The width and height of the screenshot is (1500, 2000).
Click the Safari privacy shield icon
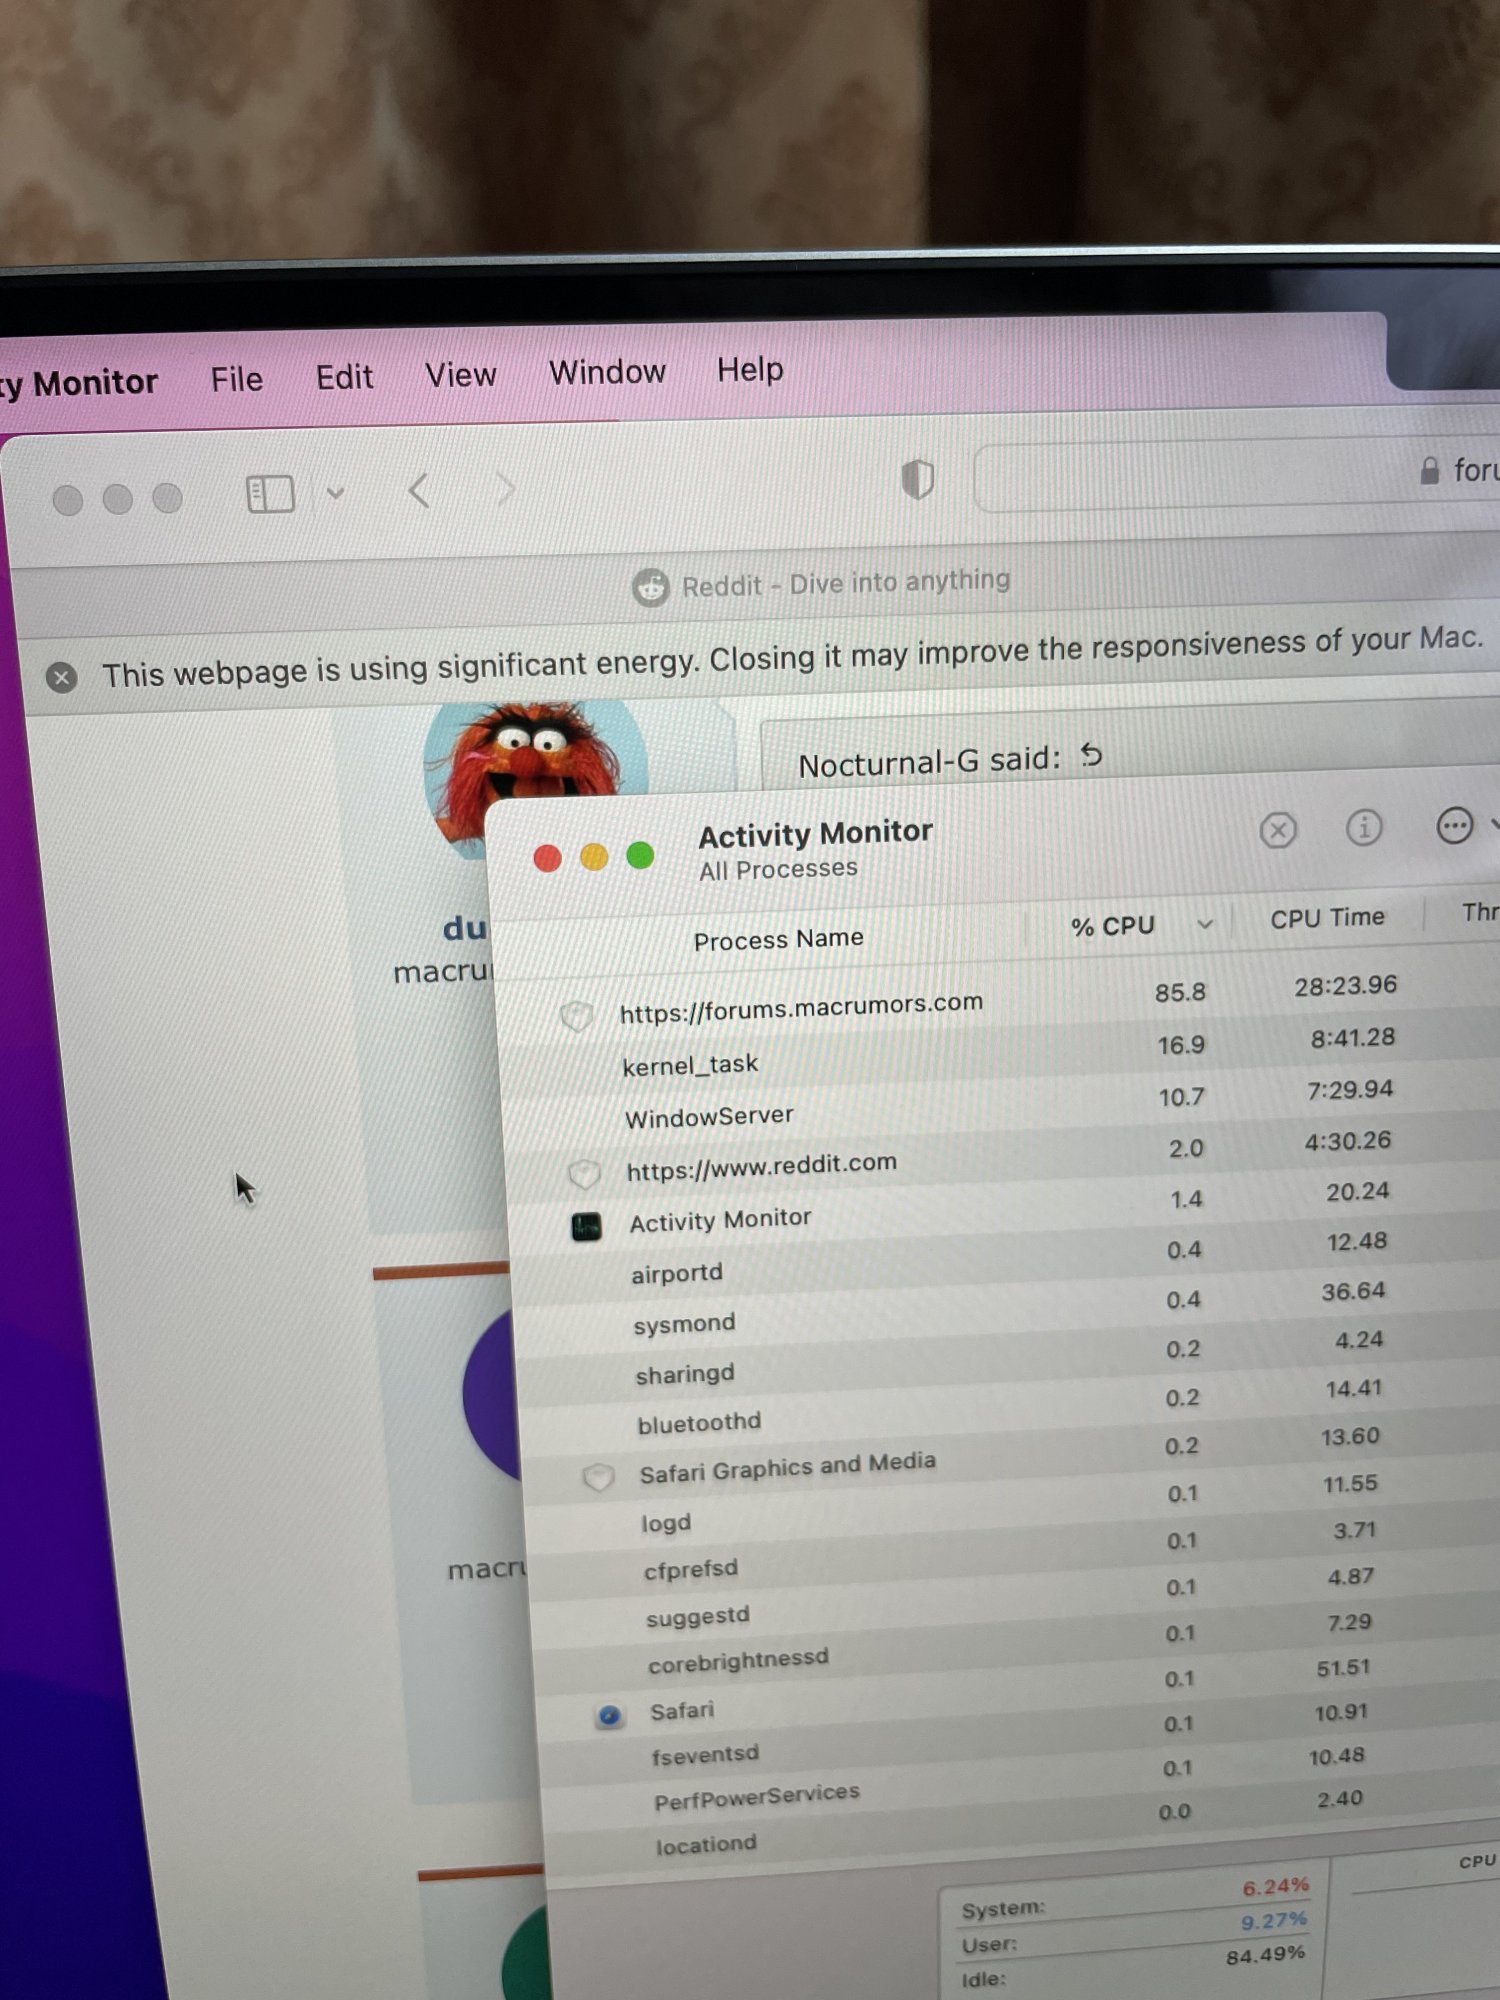[x=917, y=479]
